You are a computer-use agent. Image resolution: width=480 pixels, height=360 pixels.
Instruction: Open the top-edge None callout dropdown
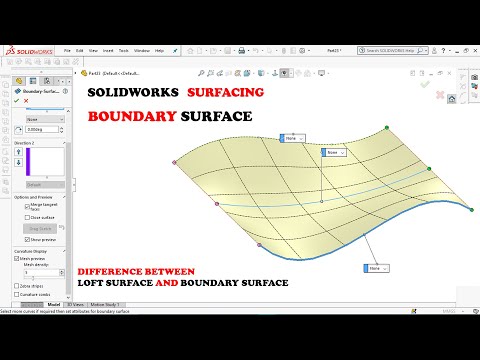coord(293,138)
